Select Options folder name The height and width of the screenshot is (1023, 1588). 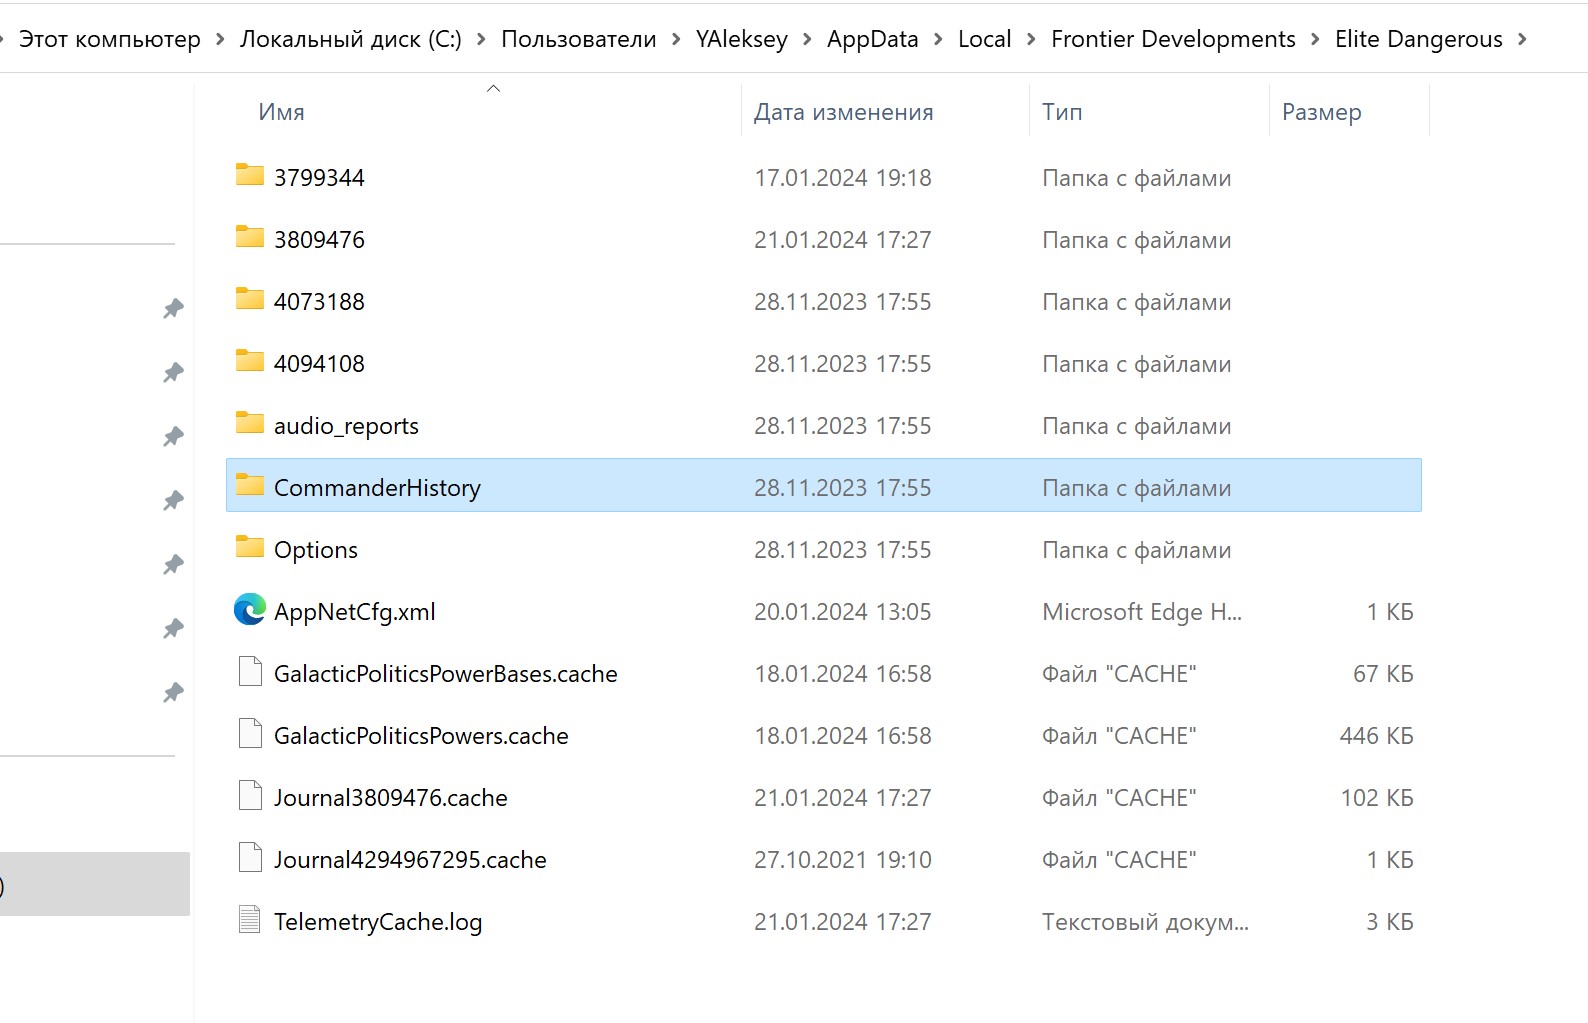pyautogui.click(x=316, y=550)
